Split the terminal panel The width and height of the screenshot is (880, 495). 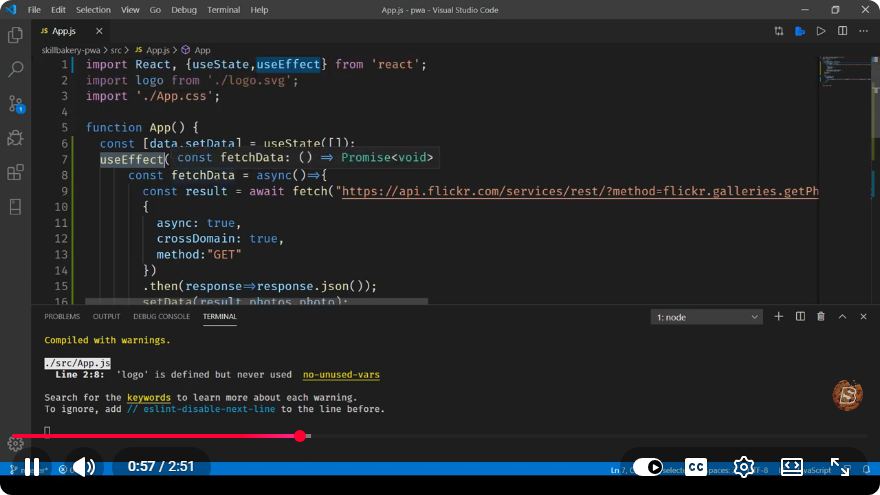pos(800,317)
